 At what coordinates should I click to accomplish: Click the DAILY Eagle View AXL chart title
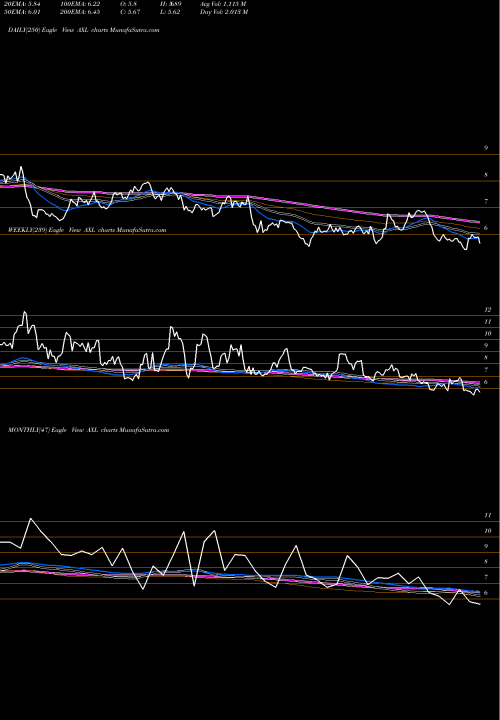click(x=84, y=30)
